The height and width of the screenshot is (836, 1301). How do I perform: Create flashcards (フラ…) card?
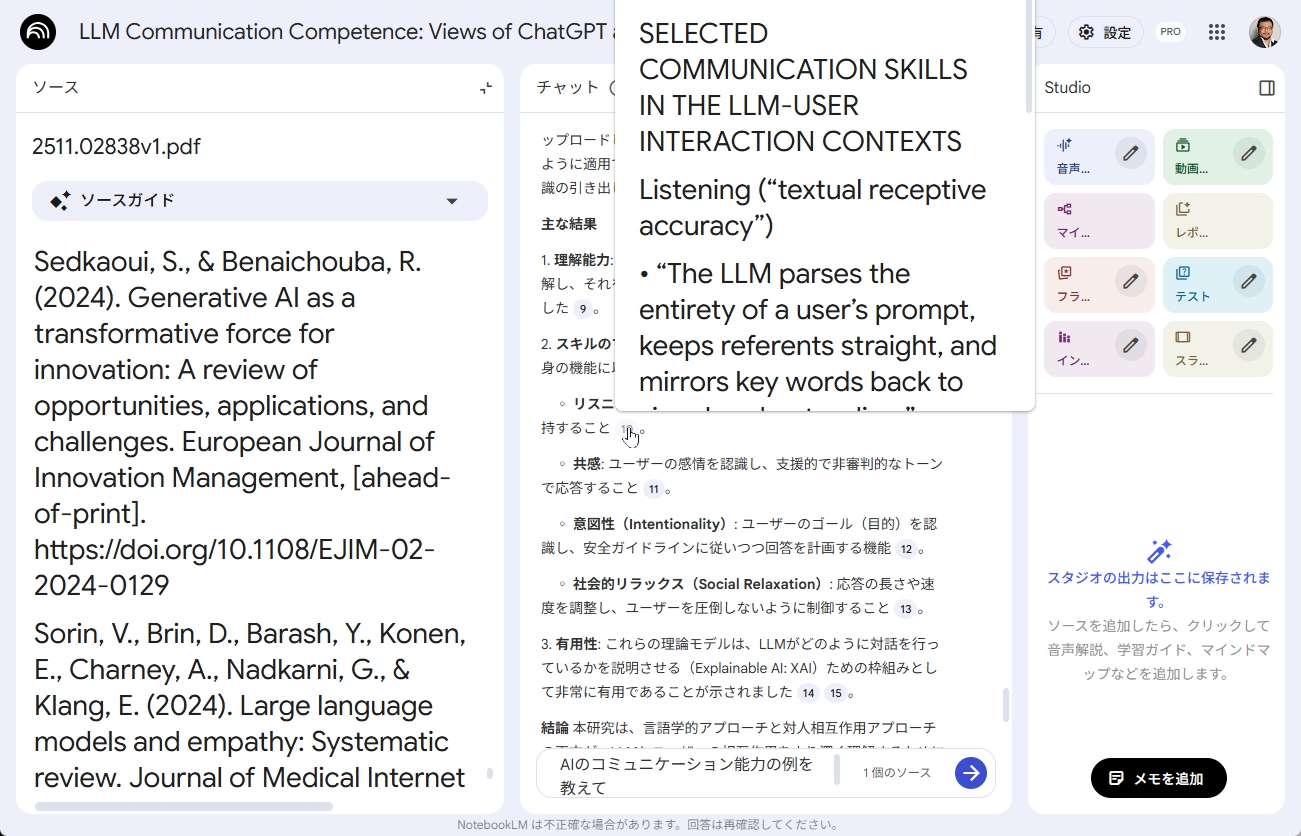coord(1099,285)
